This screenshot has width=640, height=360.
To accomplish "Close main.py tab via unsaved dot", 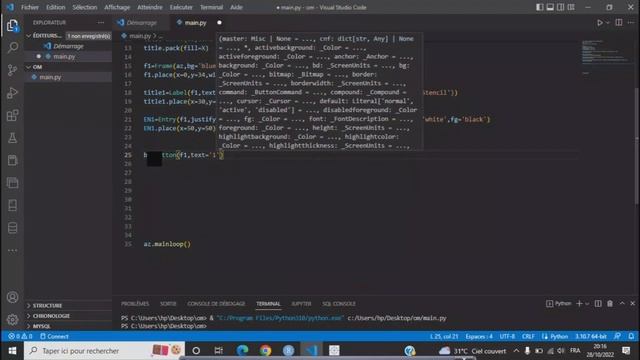I will [x=219, y=23].
